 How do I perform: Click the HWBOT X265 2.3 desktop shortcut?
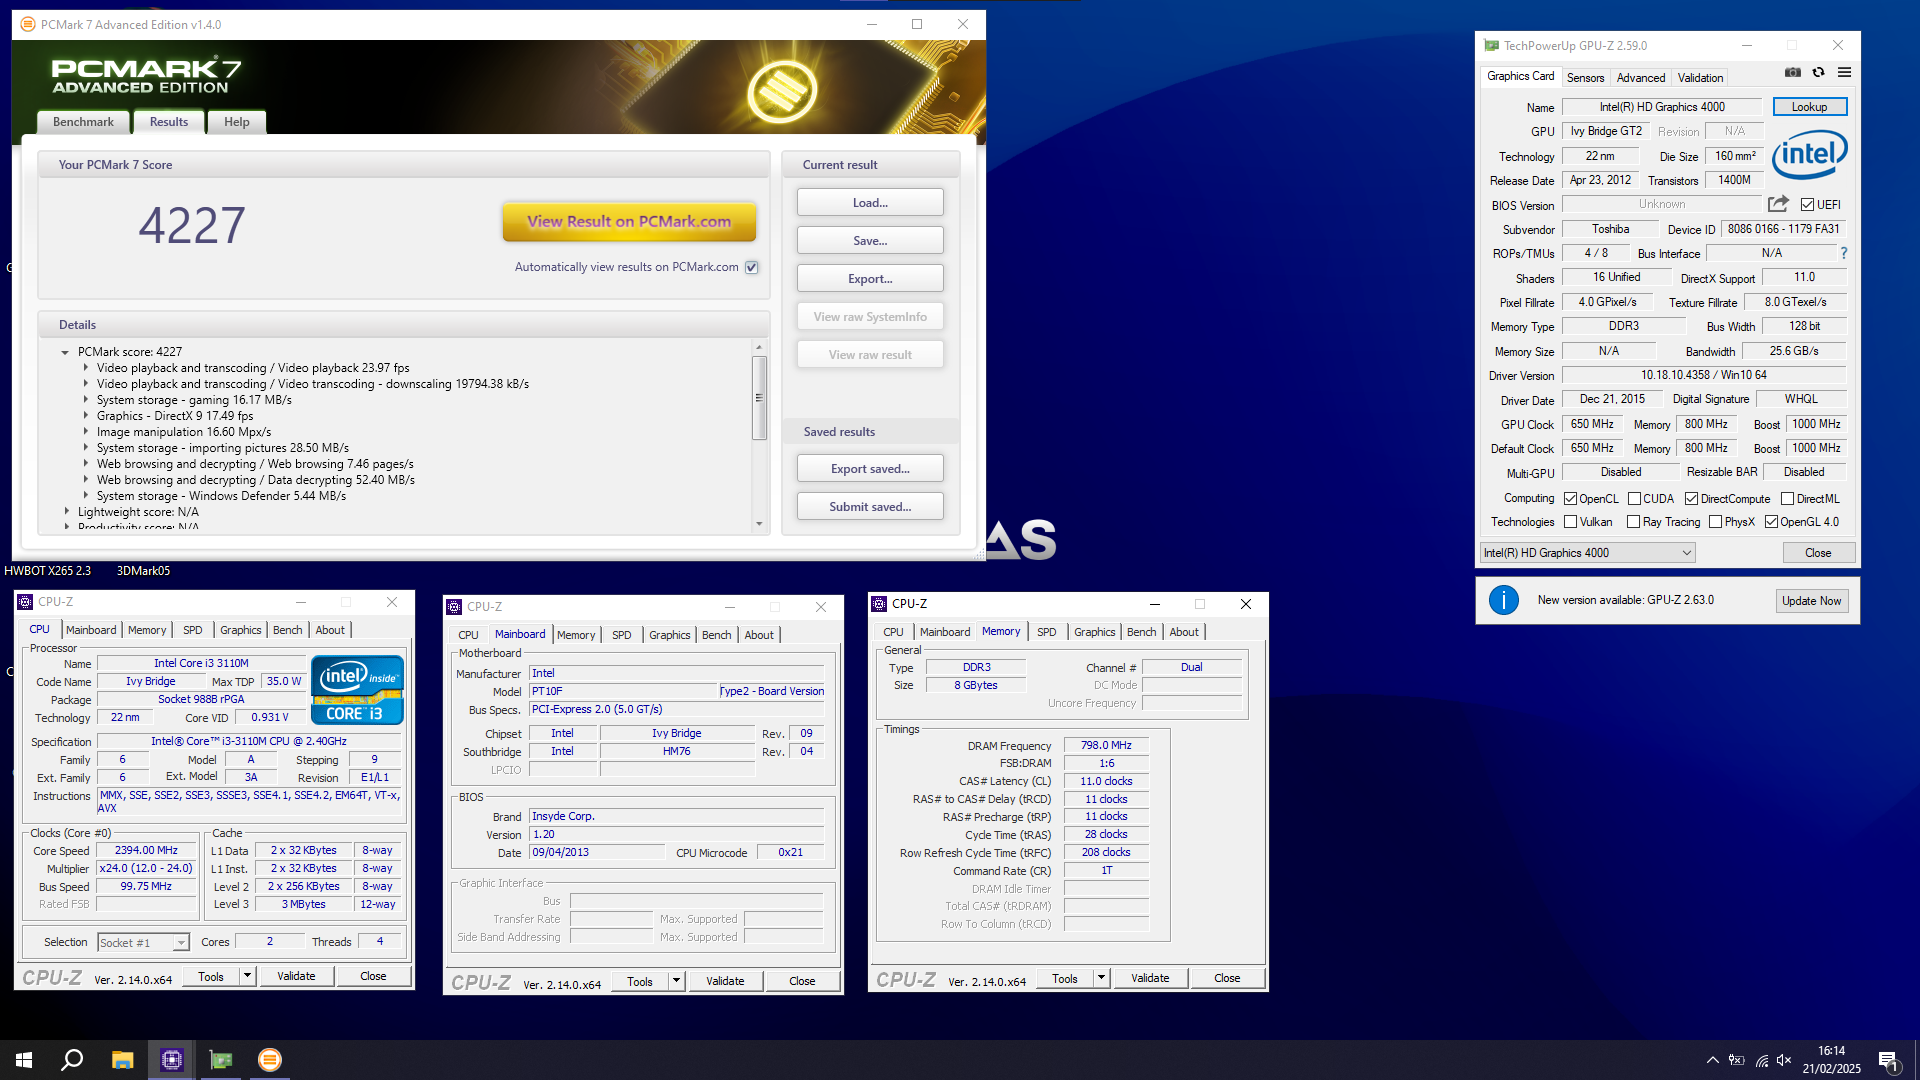pyautogui.click(x=47, y=571)
